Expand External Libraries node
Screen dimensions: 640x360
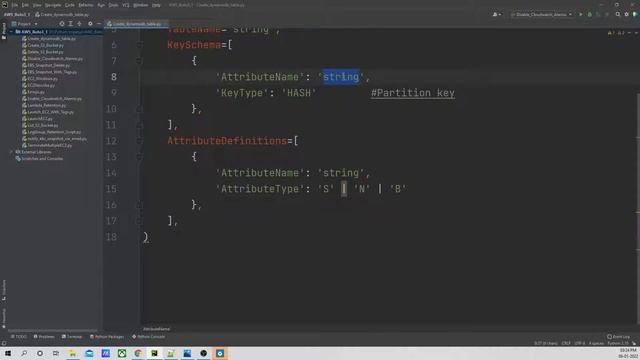coord(11,152)
